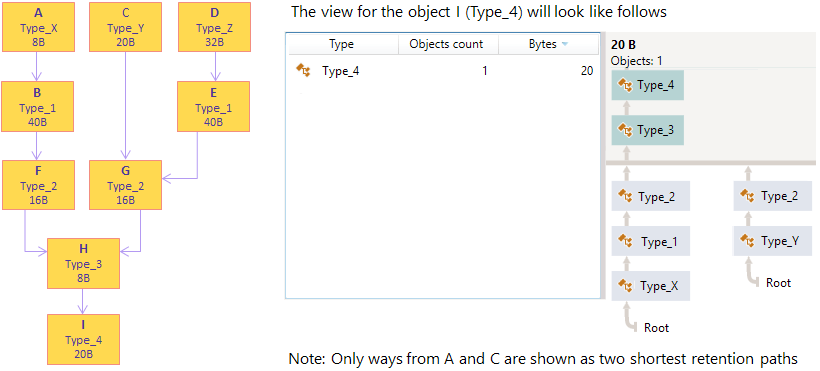The image size is (820, 371).
Task: Select object A Type_X box
Action: click(x=37, y=27)
